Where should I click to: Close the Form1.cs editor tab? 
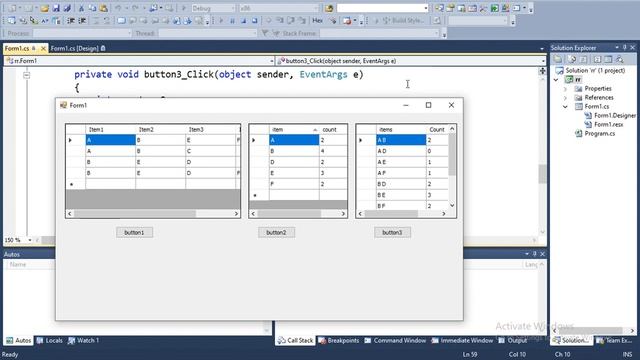43,49
